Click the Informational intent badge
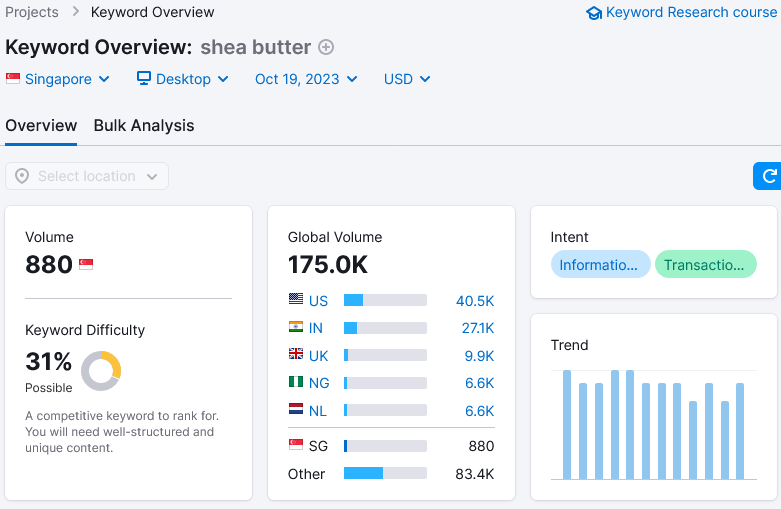The height and width of the screenshot is (509, 781). 599,264
